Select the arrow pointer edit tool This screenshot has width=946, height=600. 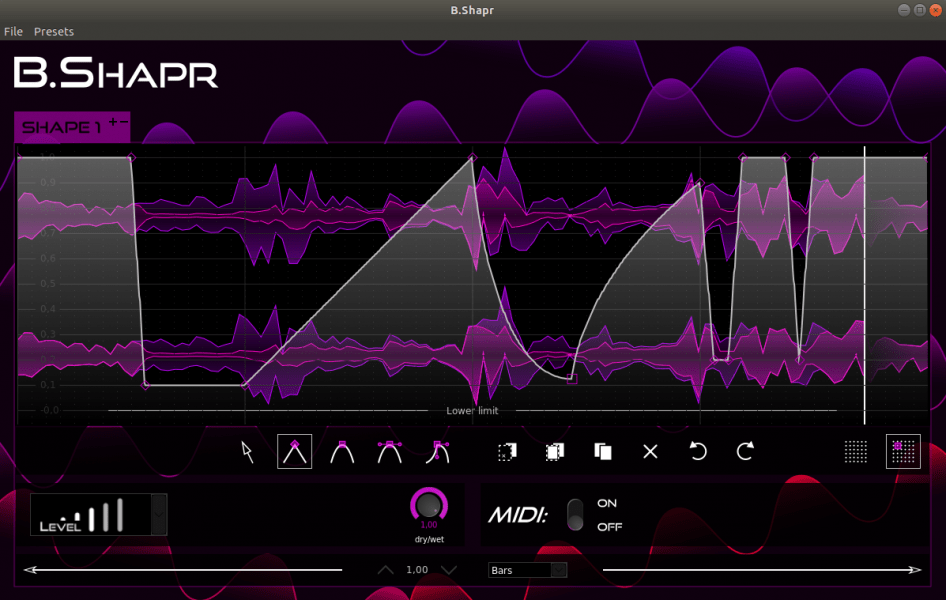pos(247,452)
